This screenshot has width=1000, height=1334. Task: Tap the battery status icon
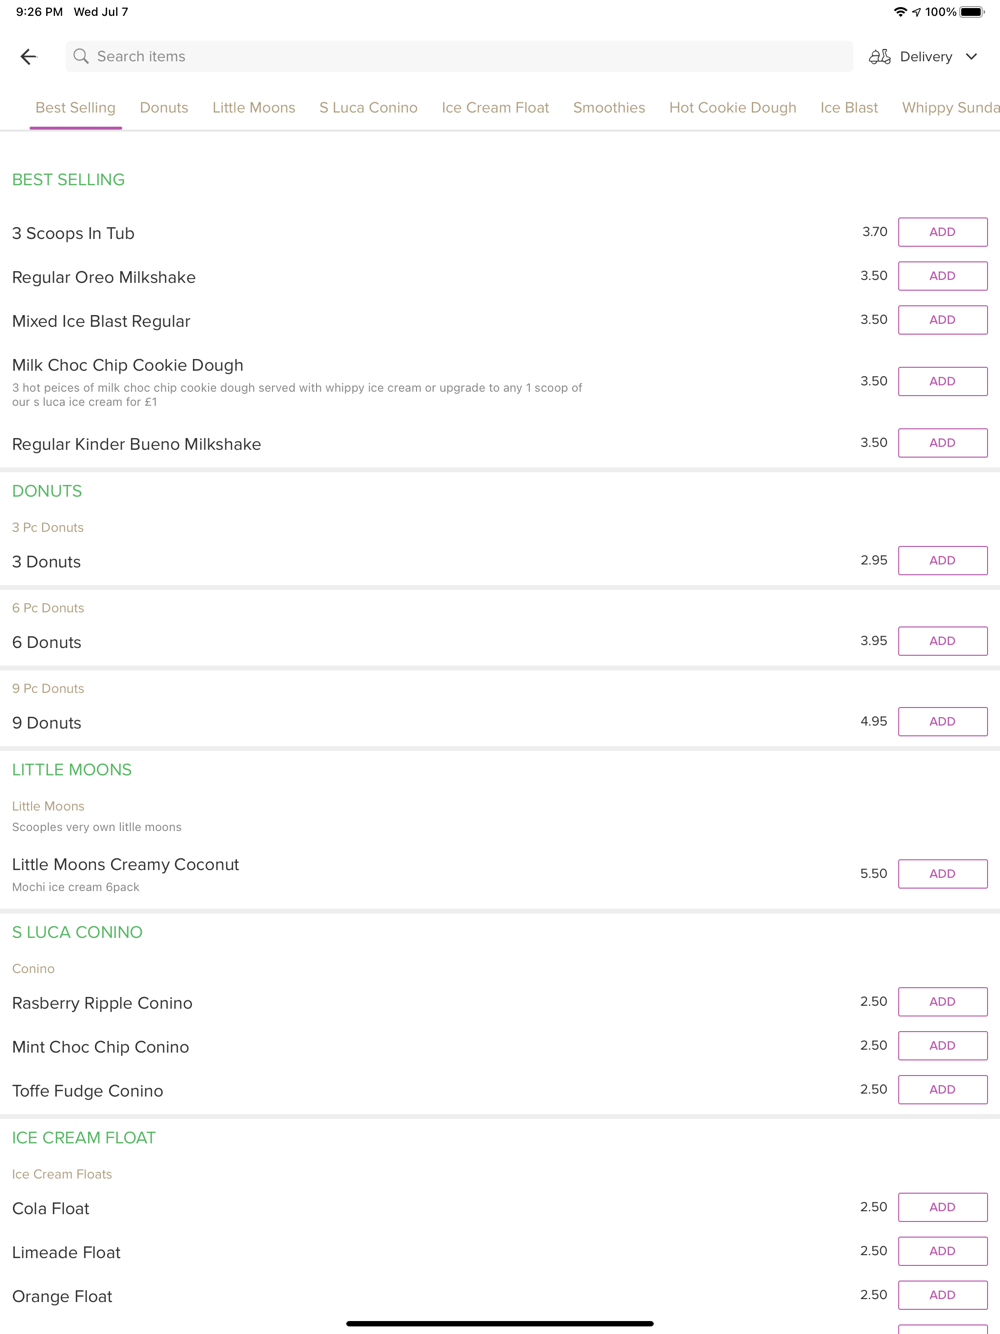971,12
